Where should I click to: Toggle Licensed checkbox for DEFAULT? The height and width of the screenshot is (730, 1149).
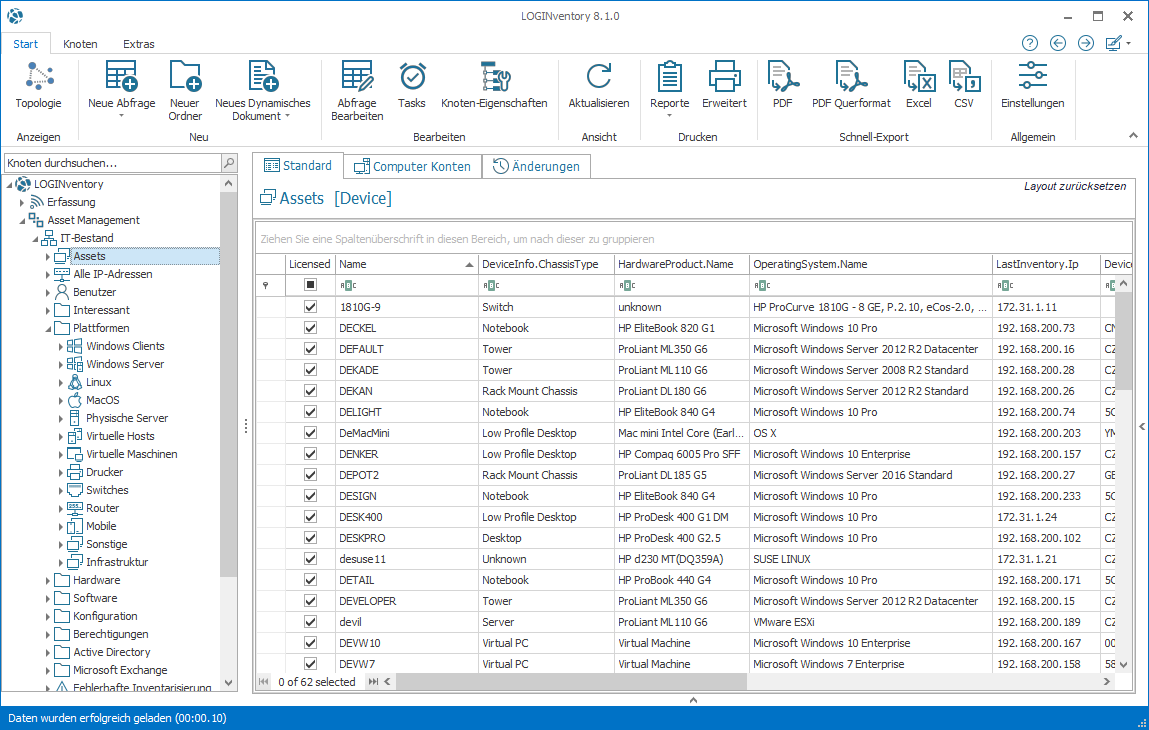point(311,349)
